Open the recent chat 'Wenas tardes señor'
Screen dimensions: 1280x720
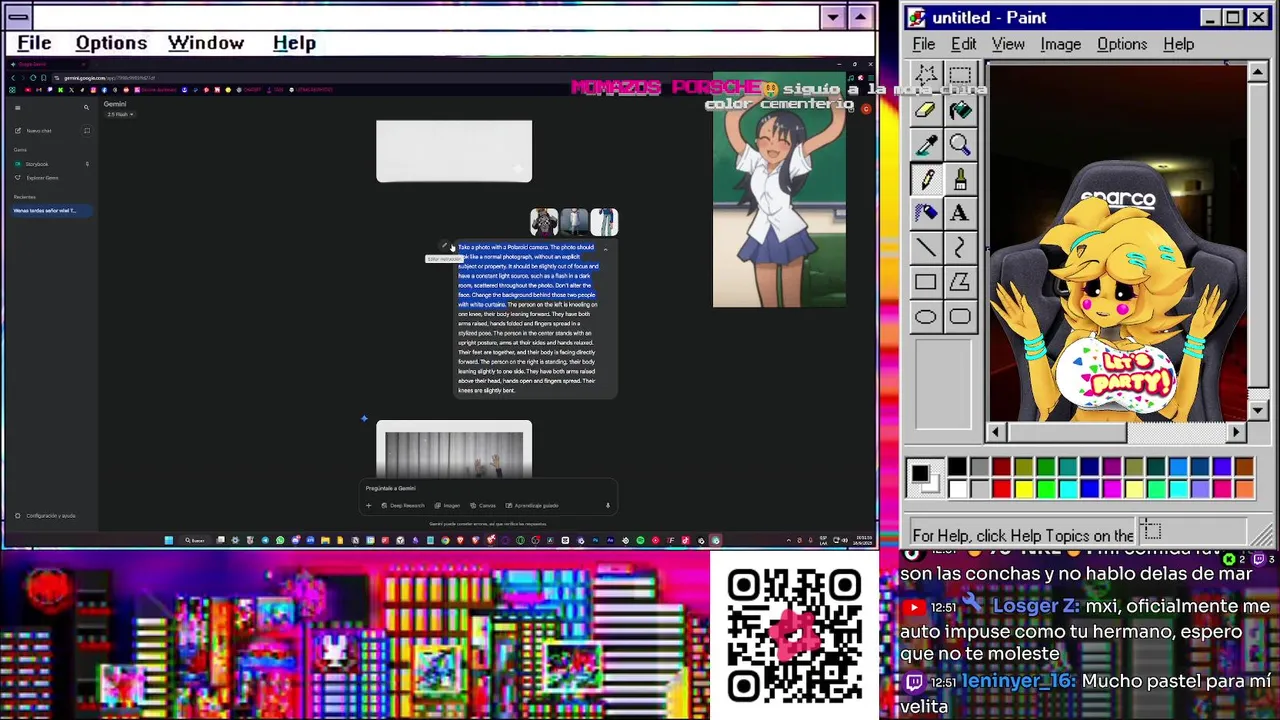click(x=50, y=211)
